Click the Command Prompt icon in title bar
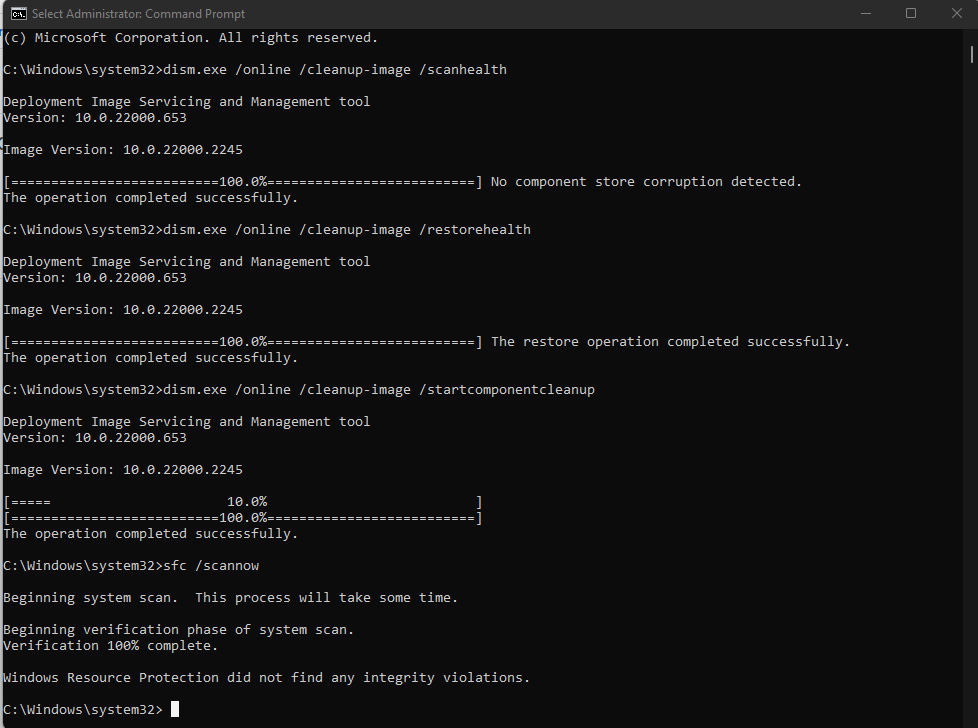 click(x=20, y=14)
